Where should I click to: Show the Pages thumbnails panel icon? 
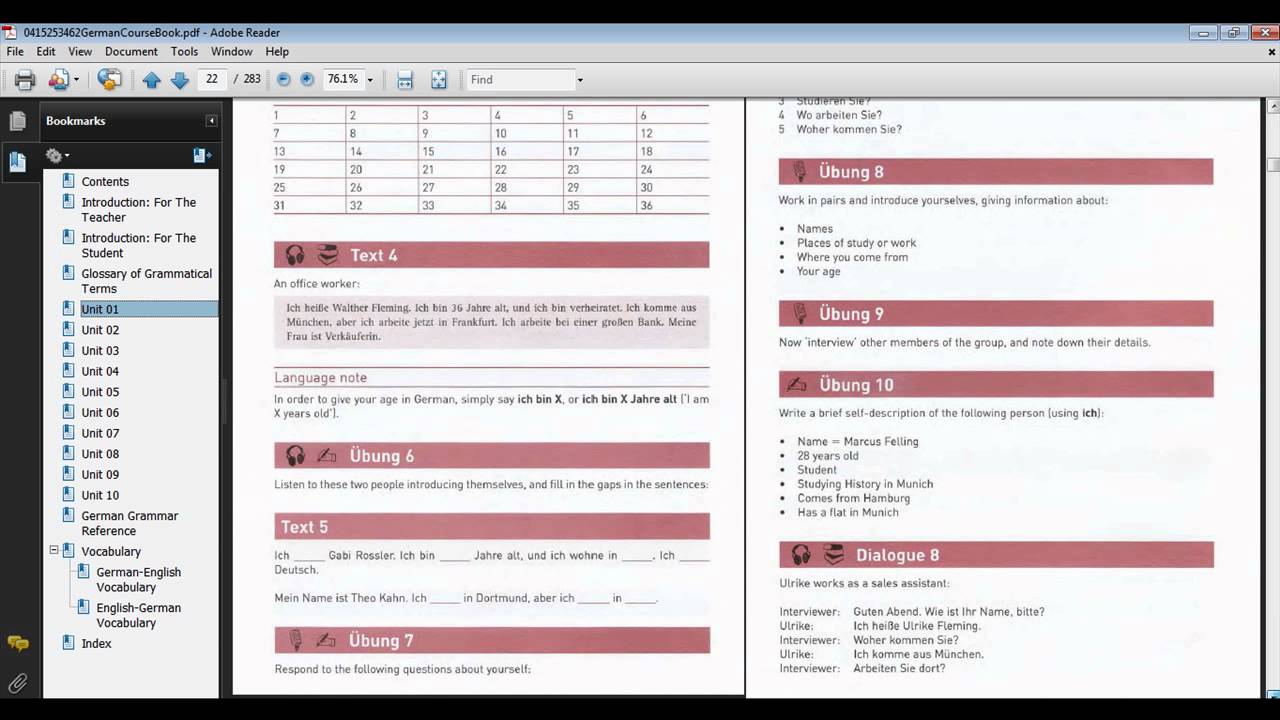coord(18,121)
